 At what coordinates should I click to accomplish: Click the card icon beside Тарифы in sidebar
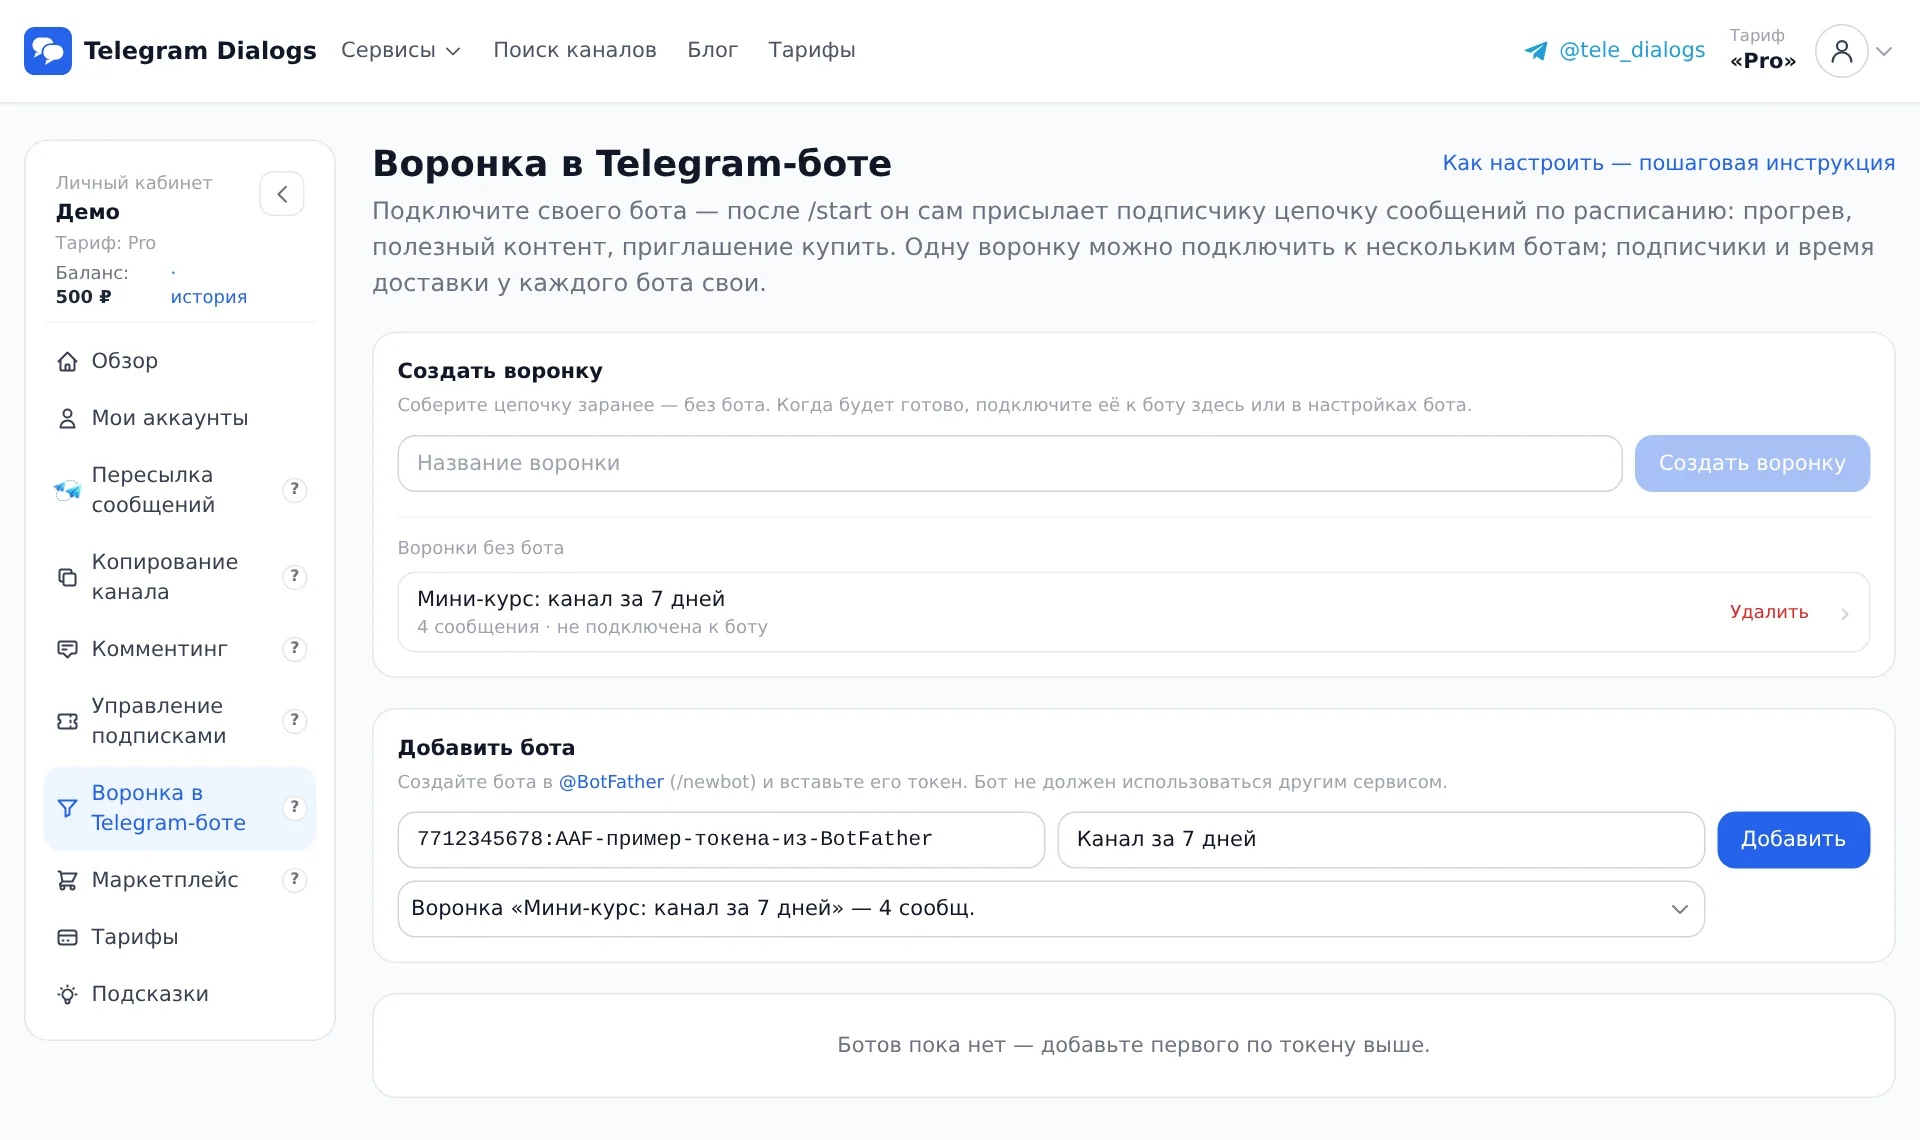click(x=67, y=937)
